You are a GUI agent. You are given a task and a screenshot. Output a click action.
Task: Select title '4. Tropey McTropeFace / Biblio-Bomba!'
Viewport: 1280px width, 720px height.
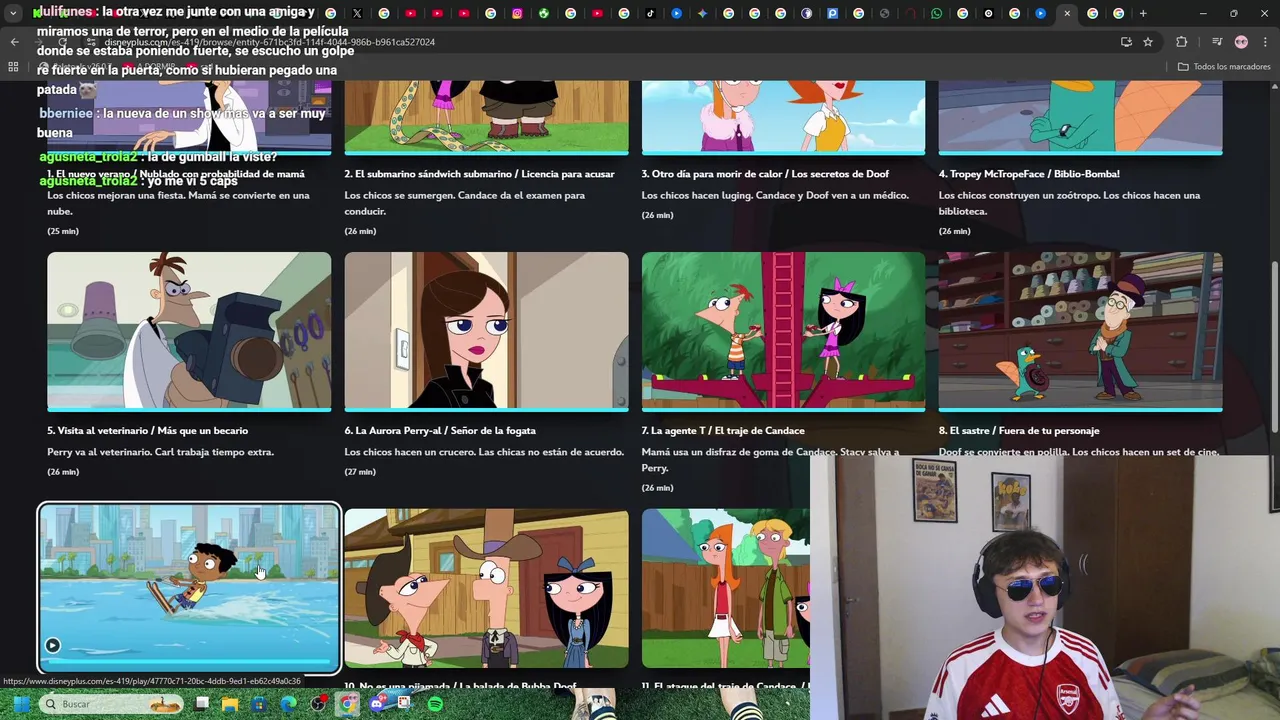pyautogui.click(x=1029, y=174)
